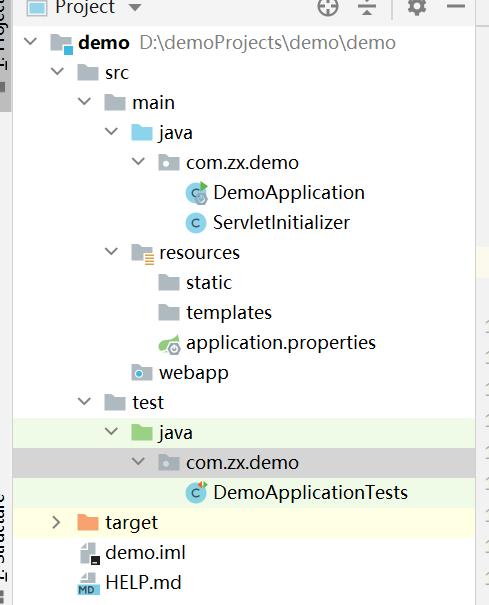
Task: Open the Project view dropdown arrow
Action: (135, 7)
